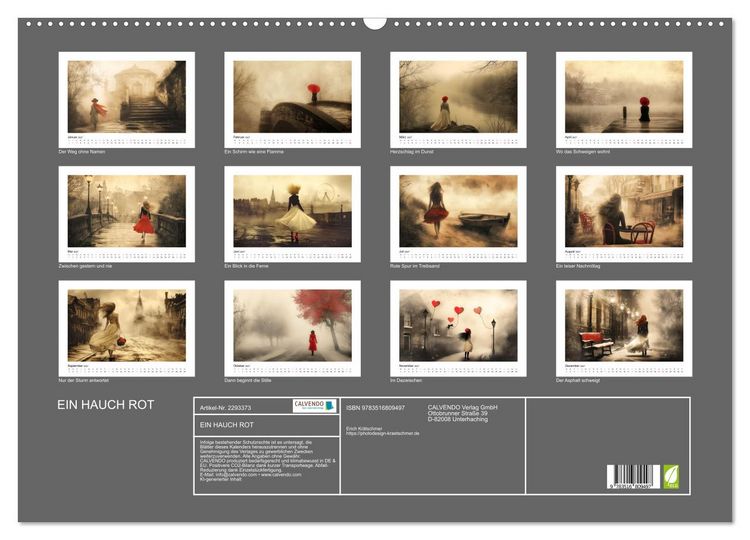Click the green leaf eco icon
The width and height of the screenshot is (750, 540).
click(671, 477)
